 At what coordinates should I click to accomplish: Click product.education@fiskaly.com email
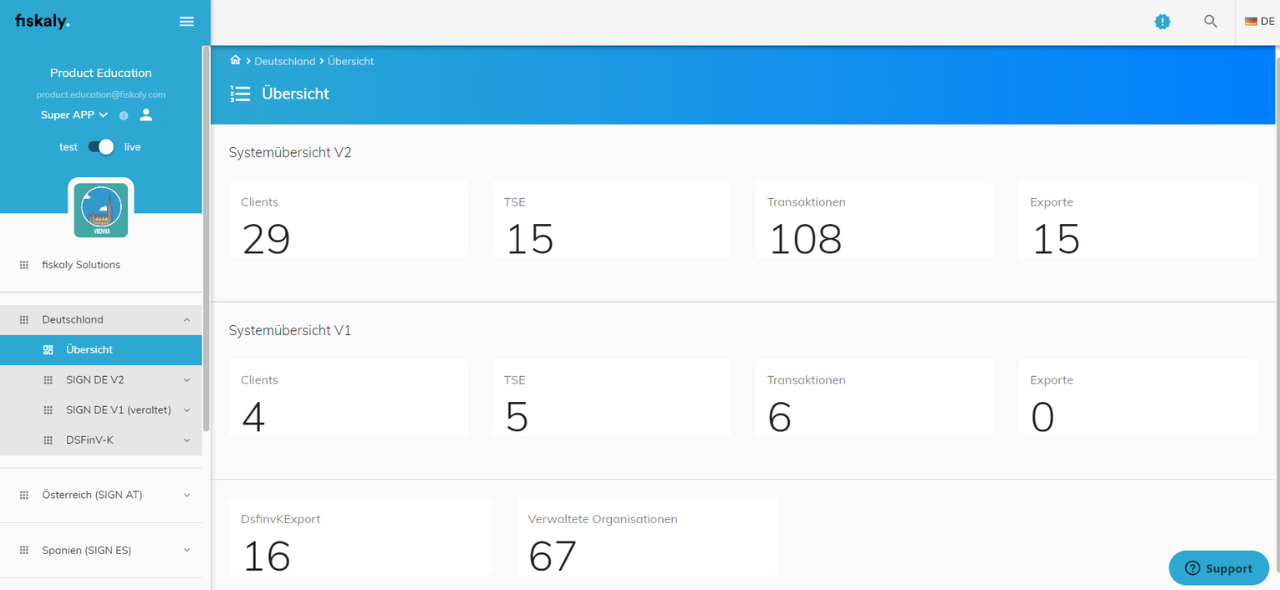click(x=101, y=95)
